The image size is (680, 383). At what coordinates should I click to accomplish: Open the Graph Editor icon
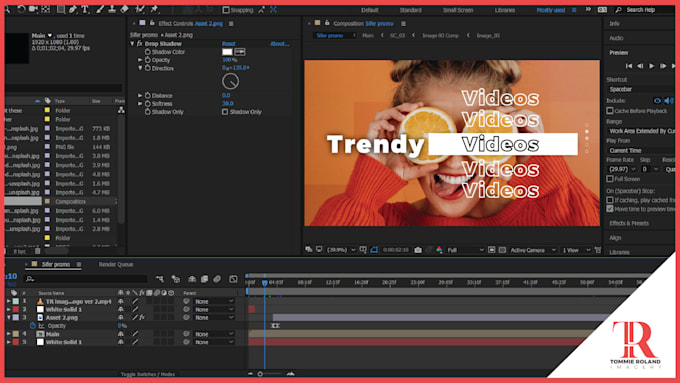pos(233,279)
